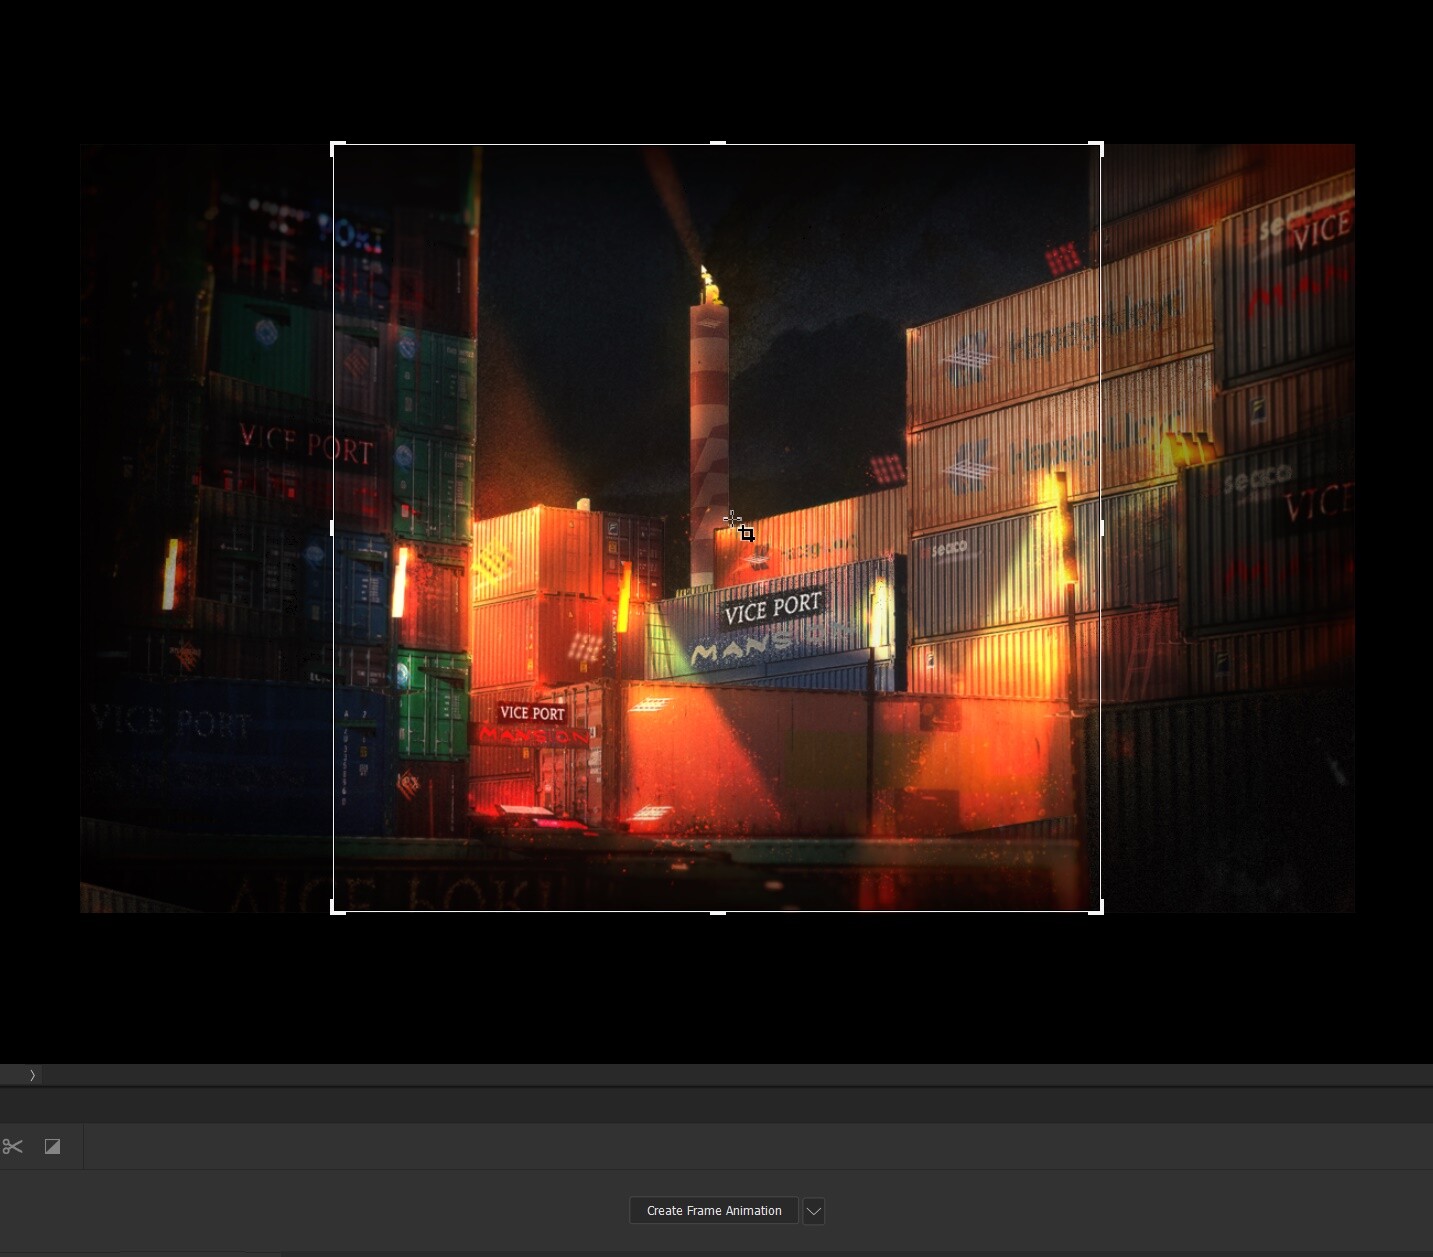The image size is (1433, 1257).
Task: Expand the status bar chevron arrow
Action: pyautogui.click(x=32, y=1075)
